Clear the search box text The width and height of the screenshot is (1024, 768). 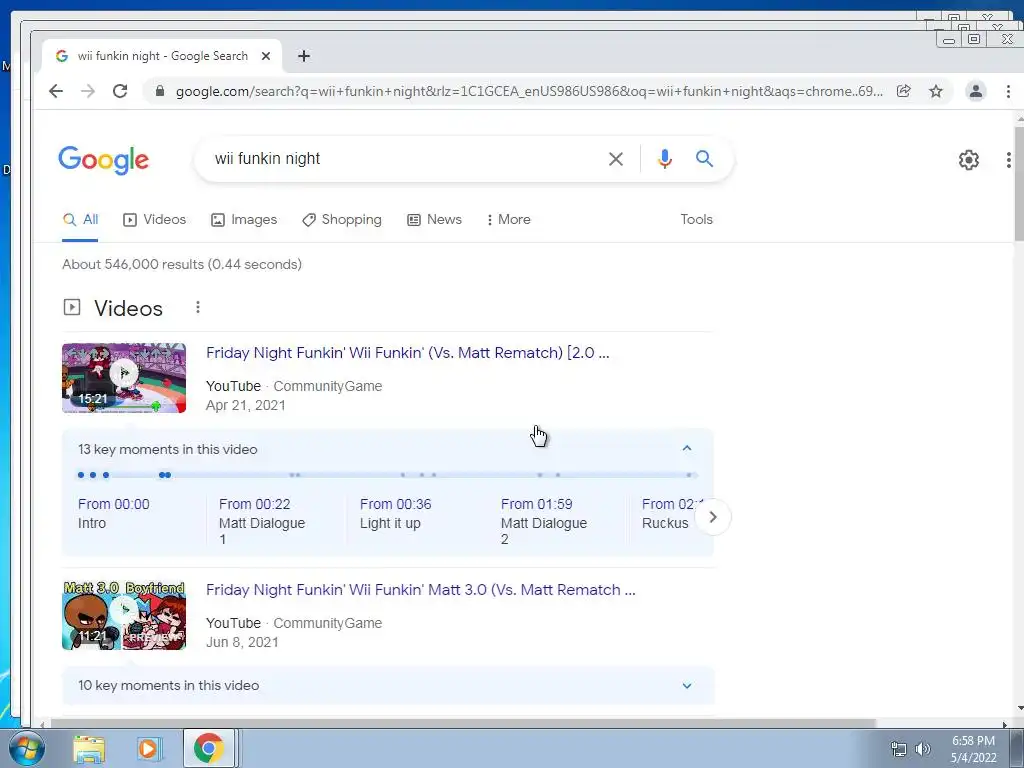615,159
